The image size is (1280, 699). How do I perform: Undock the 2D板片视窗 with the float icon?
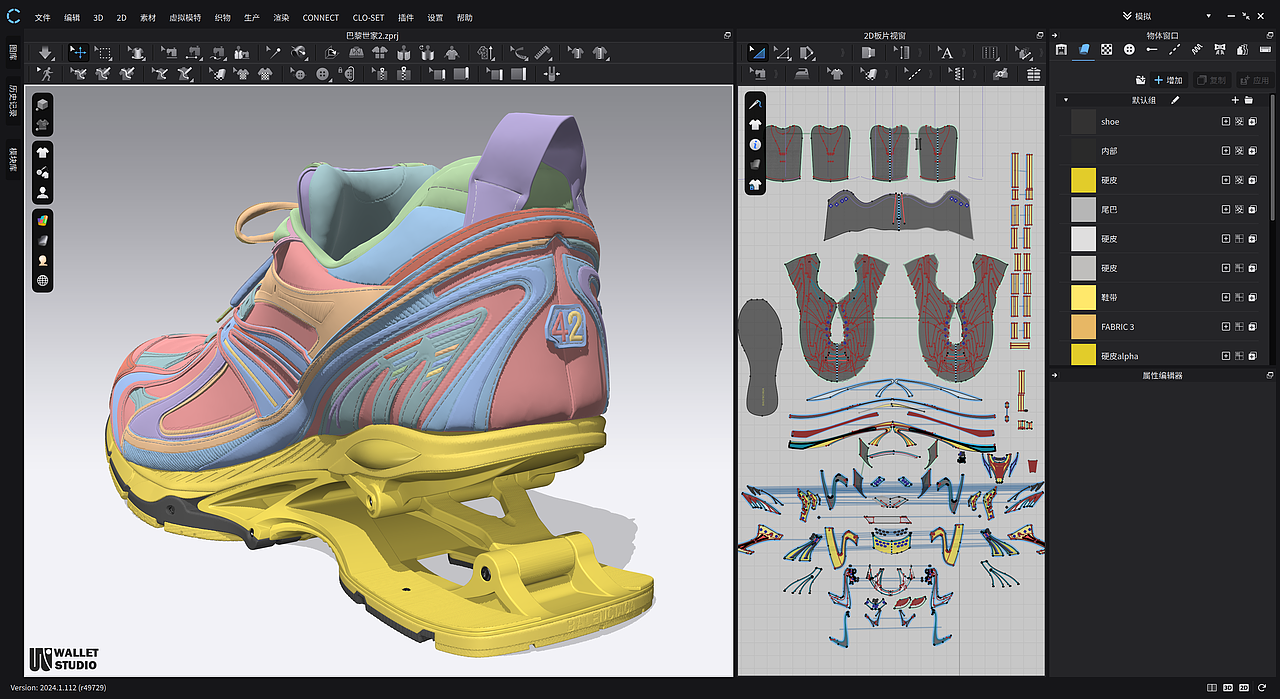point(1040,35)
